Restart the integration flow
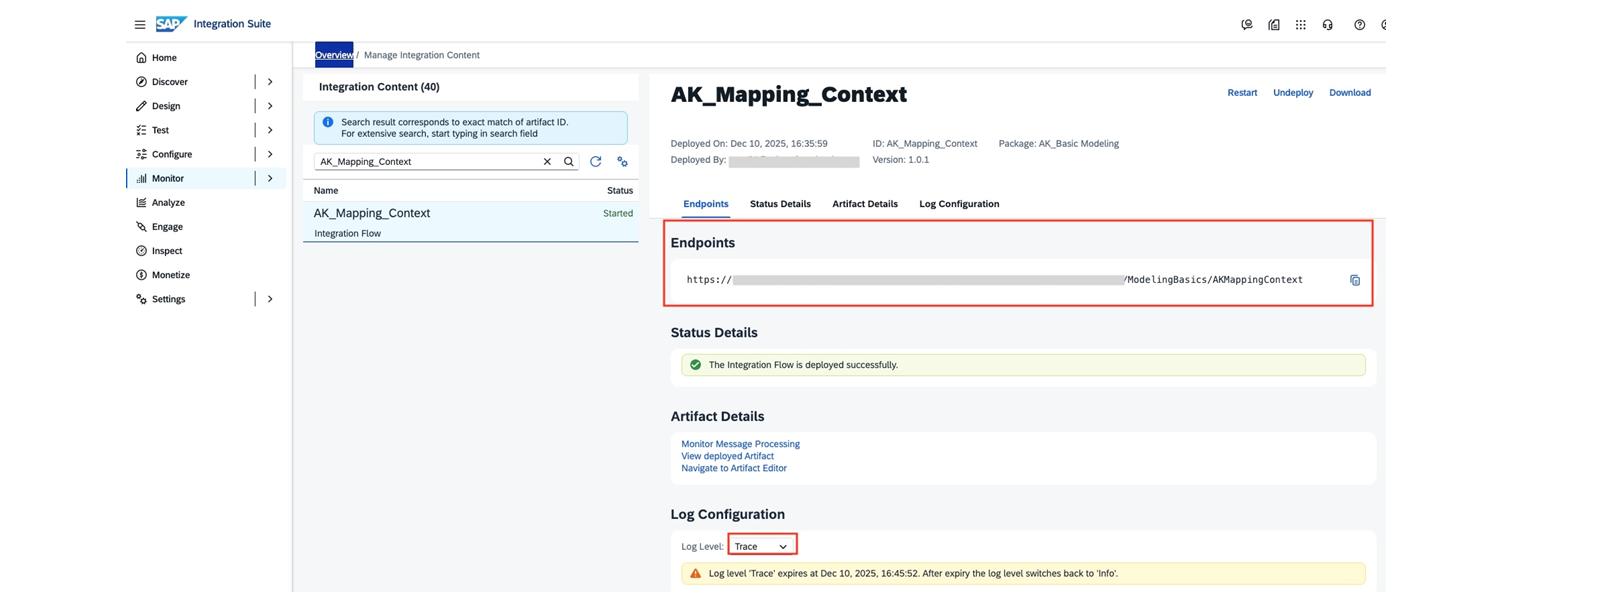This screenshot has height=602, width=1600. pyautogui.click(x=1242, y=93)
